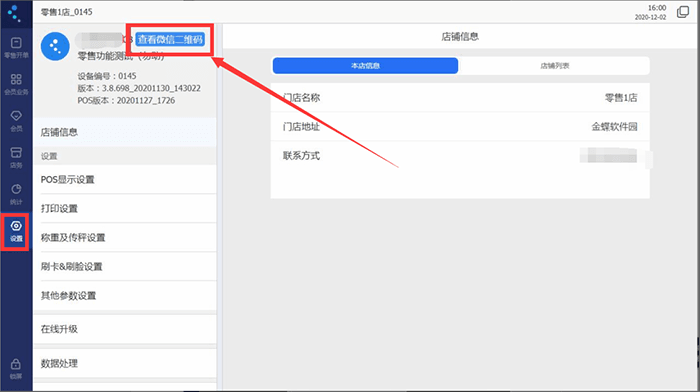This screenshot has height=392, width=700.
Task: Click the 设备编号:0145 text
Action: [x=107, y=76]
